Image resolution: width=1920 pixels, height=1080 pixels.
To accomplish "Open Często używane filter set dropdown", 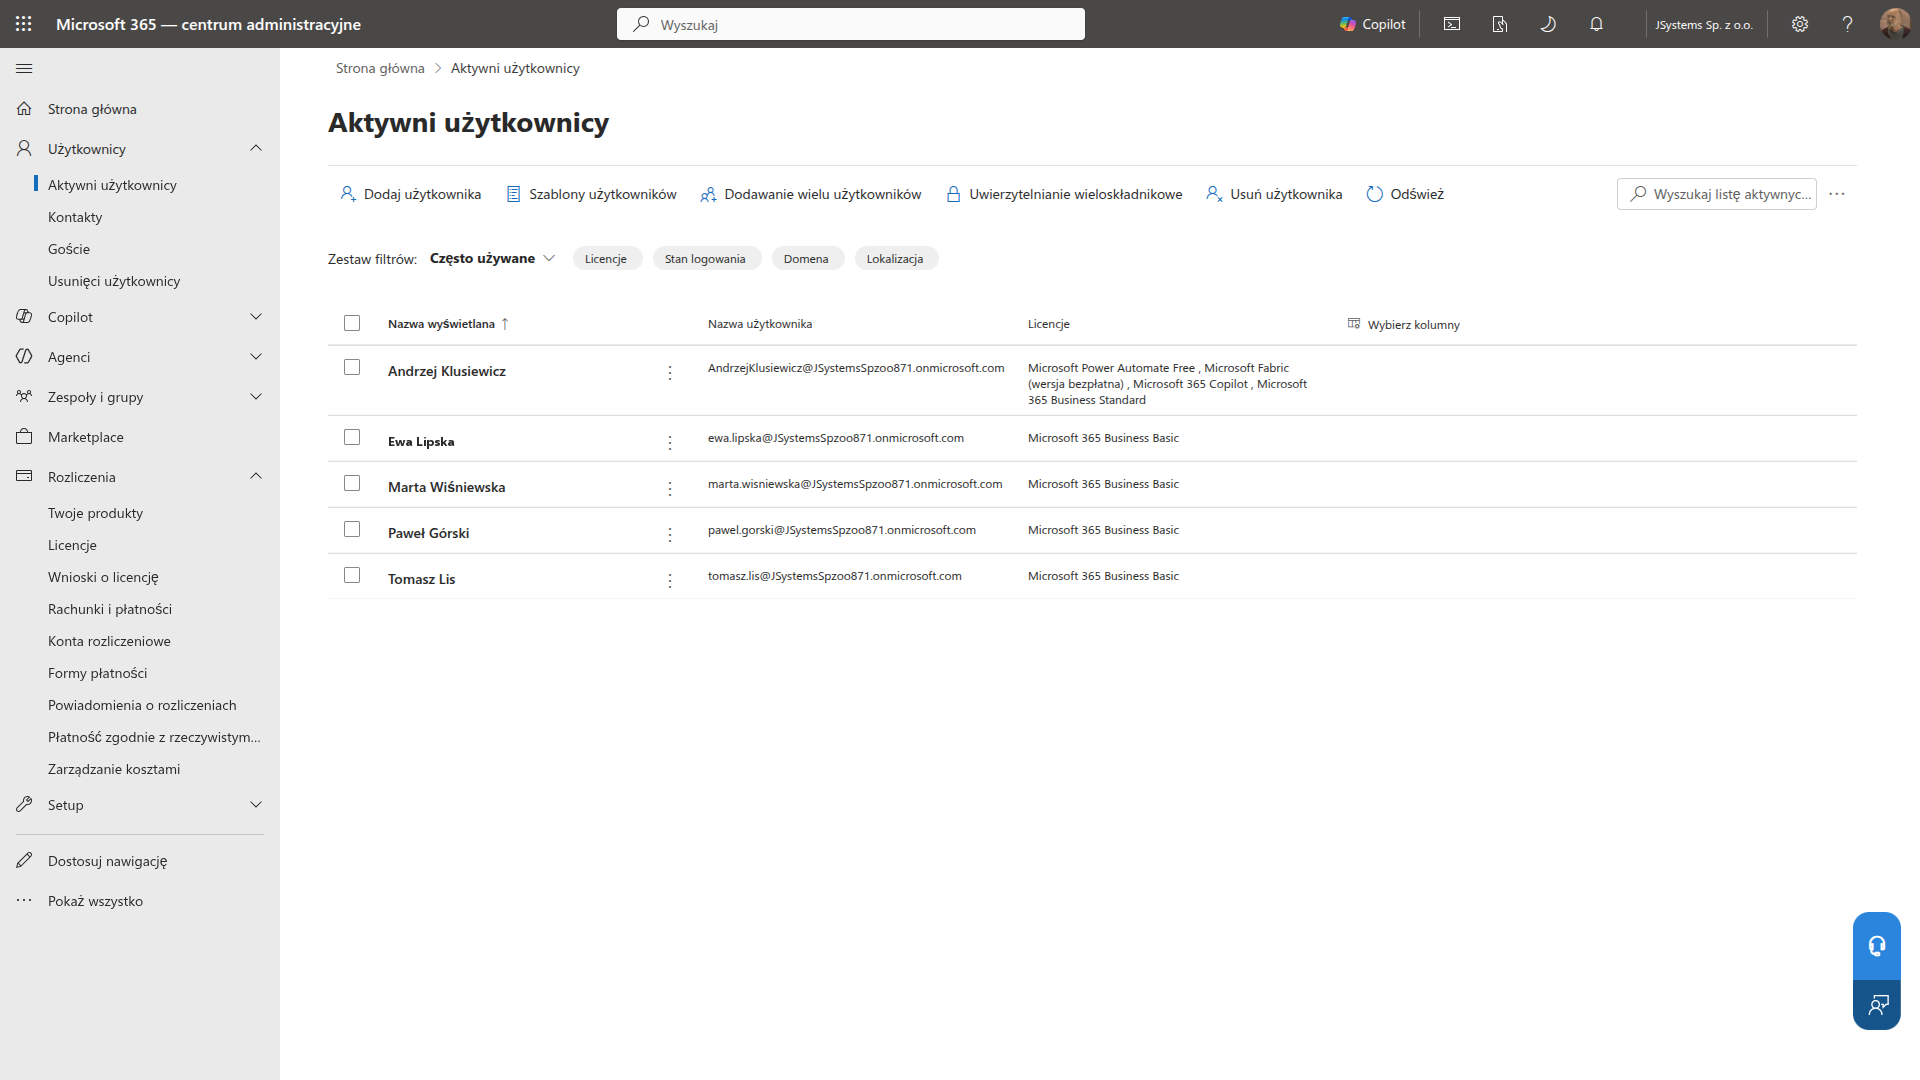I will pyautogui.click(x=492, y=258).
